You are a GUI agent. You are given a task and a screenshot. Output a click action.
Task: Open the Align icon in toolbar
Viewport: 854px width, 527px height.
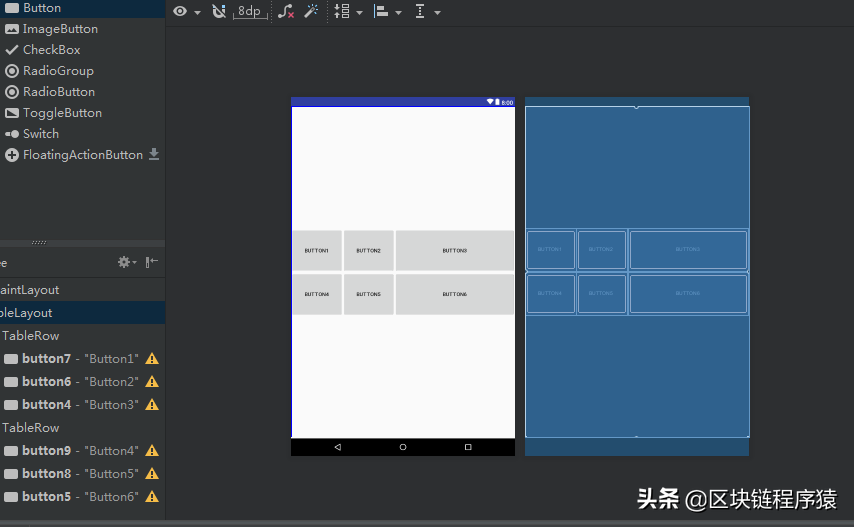coord(381,11)
